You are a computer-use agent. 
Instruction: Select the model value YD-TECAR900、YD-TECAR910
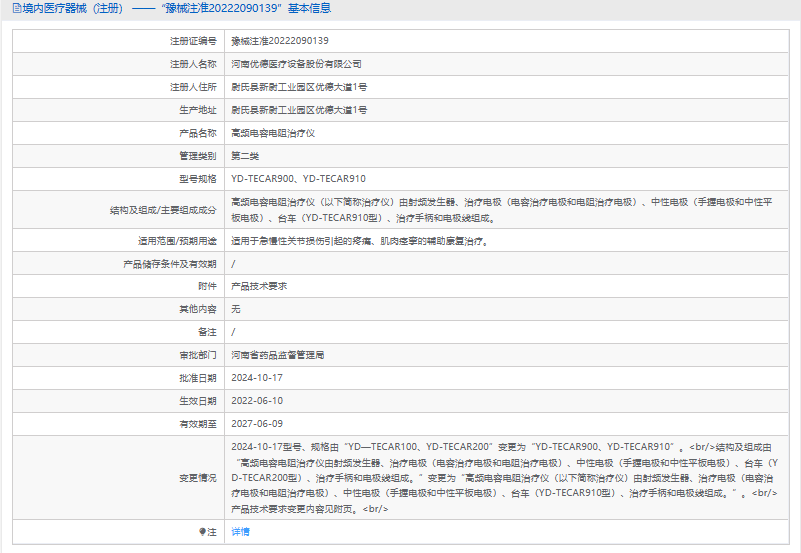click(x=298, y=179)
